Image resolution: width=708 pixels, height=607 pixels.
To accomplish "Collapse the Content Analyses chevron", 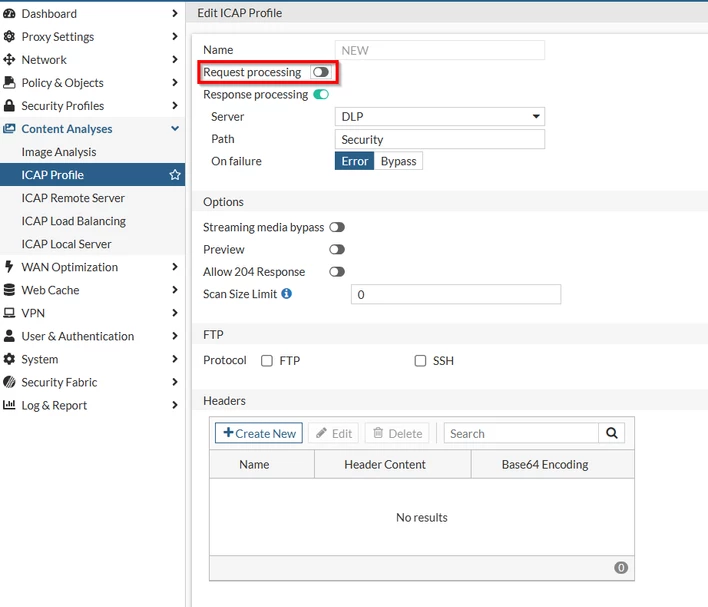I will pyautogui.click(x=175, y=129).
